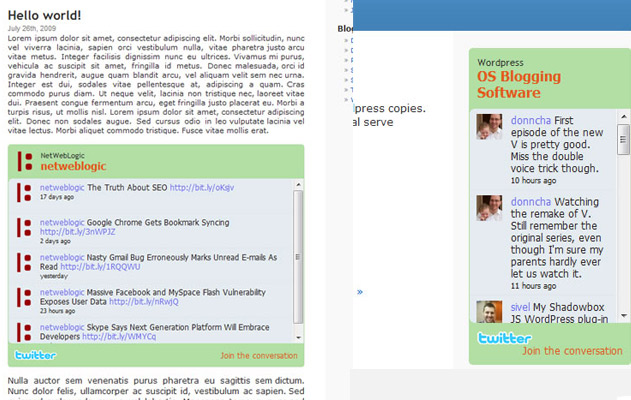Click sivel's photo beside My Shadowbox tweet

tap(489, 312)
